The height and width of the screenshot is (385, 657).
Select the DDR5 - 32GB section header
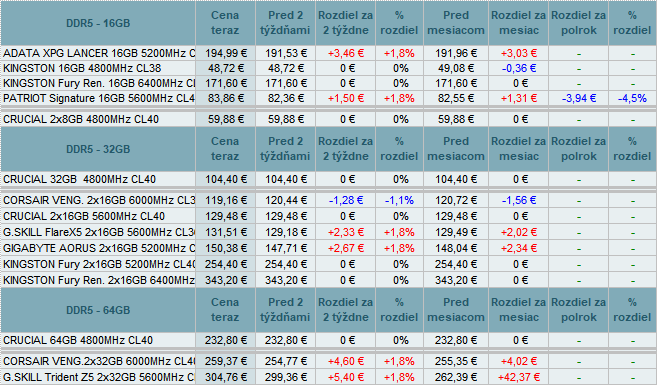(x=98, y=149)
